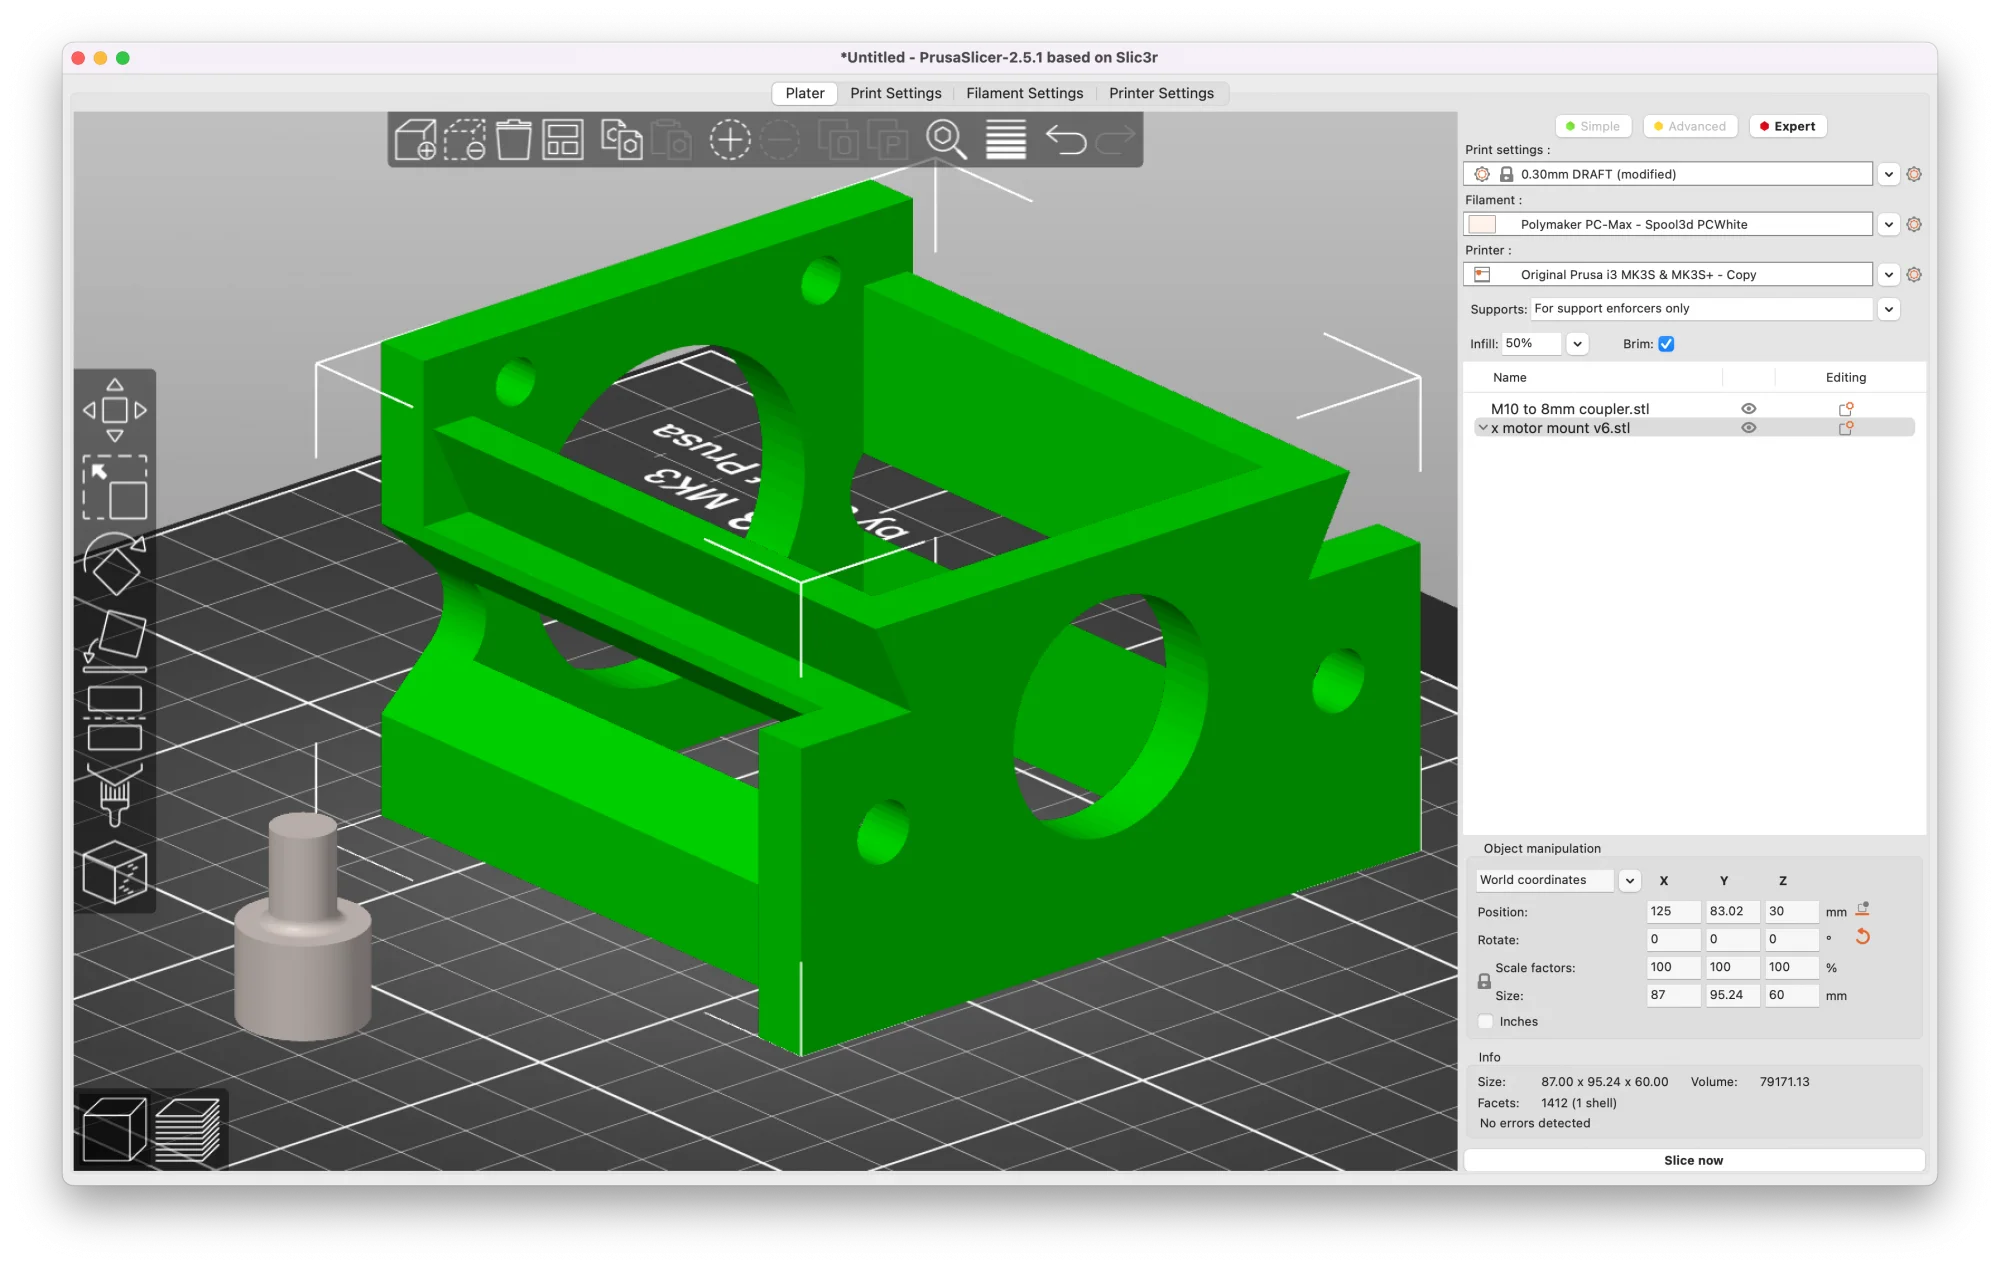The width and height of the screenshot is (2000, 1268).
Task: Hide x motor mount v6.stl
Action: 1749,428
